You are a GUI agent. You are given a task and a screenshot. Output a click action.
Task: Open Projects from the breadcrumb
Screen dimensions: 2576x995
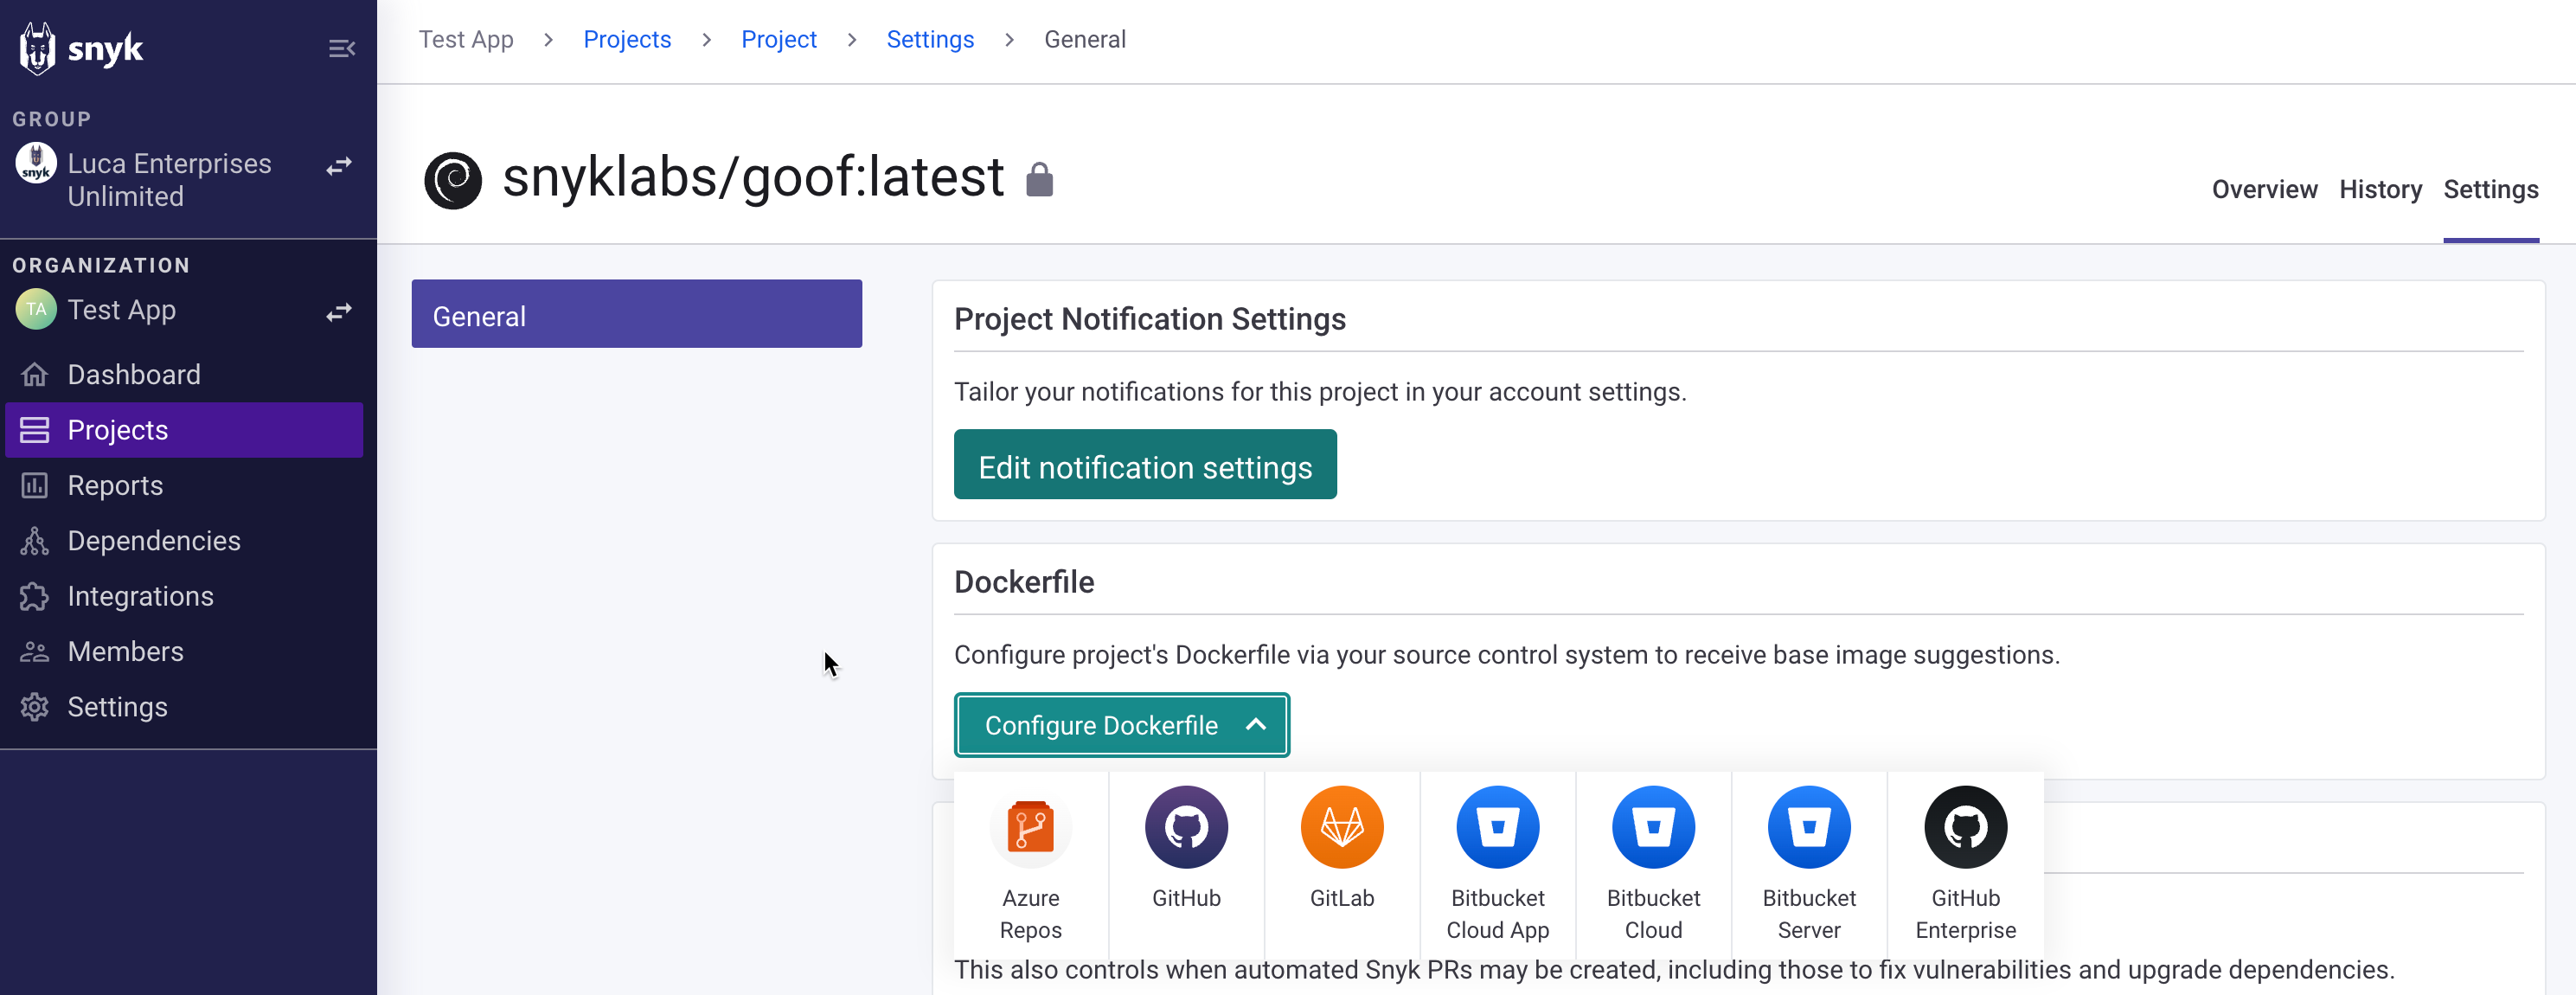627,39
